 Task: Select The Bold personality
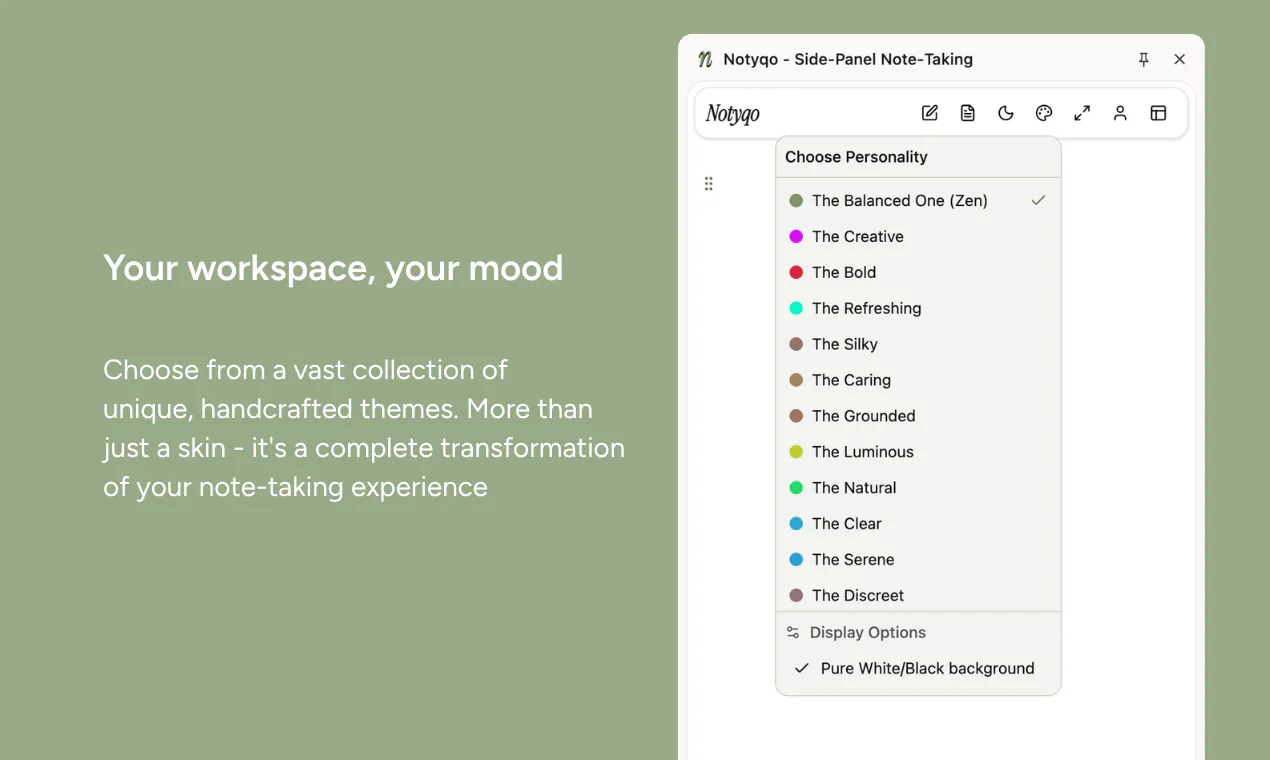pos(918,272)
